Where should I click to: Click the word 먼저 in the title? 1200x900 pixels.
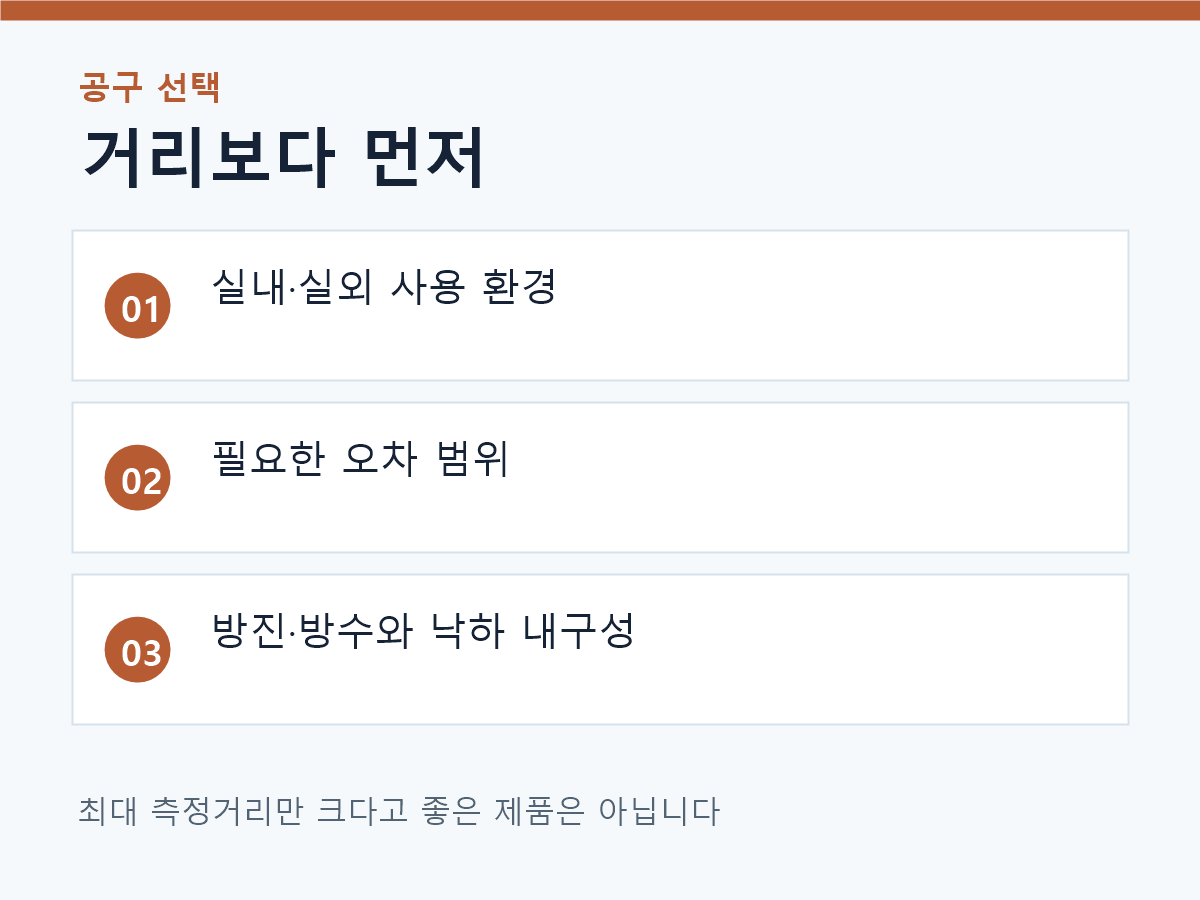click(x=424, y=159)
